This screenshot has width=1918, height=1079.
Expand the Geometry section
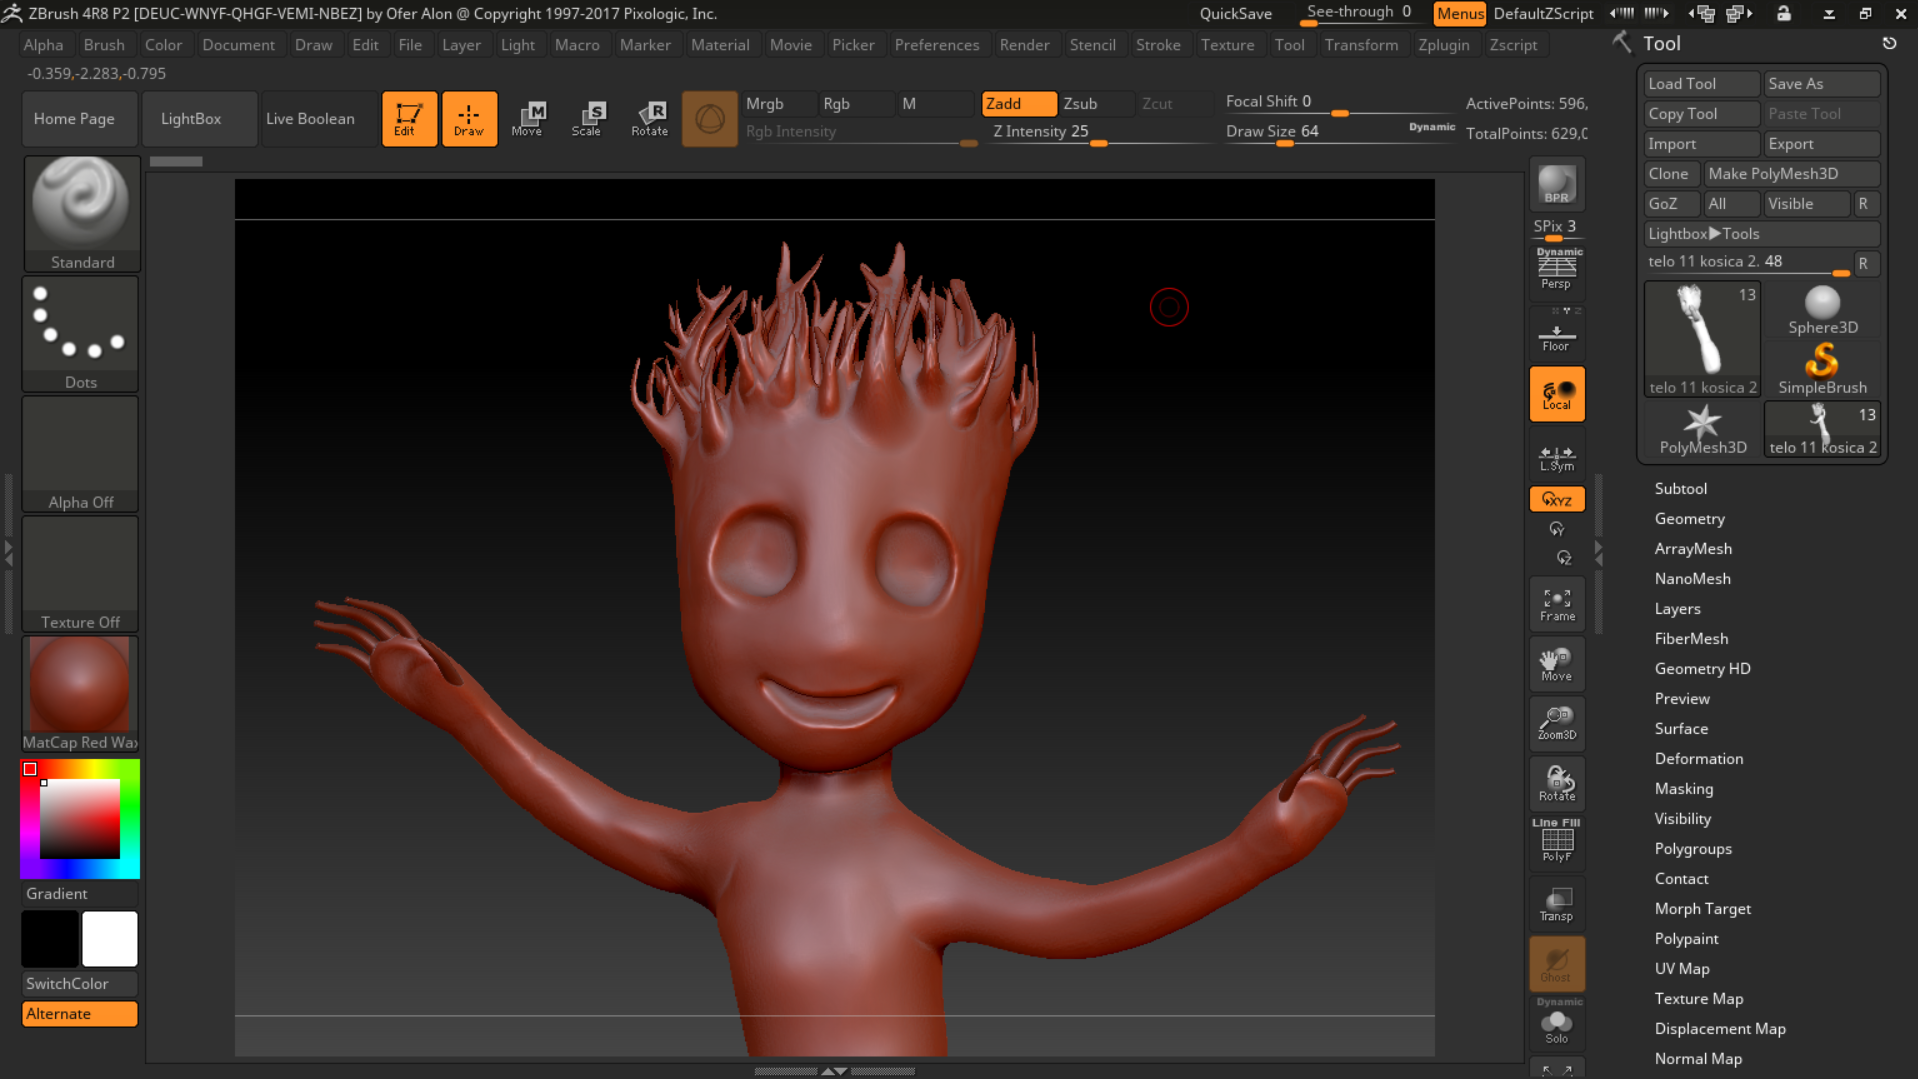(1689, 518)
